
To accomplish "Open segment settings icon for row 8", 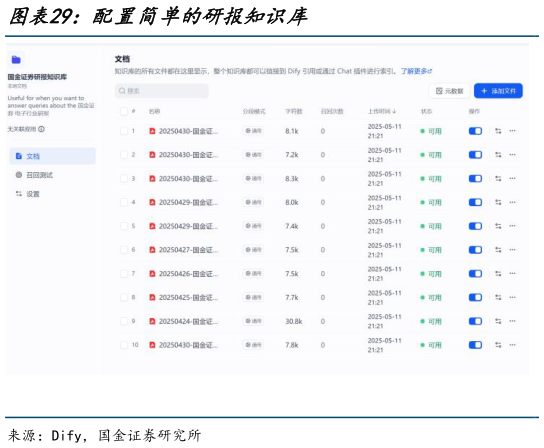I will point(498,297).
